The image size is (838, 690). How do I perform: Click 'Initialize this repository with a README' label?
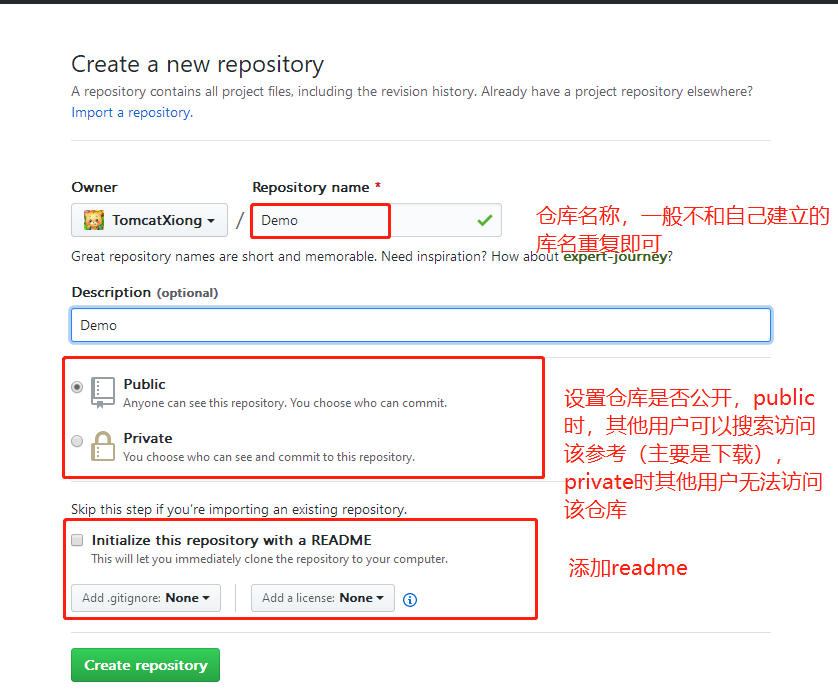231,540
